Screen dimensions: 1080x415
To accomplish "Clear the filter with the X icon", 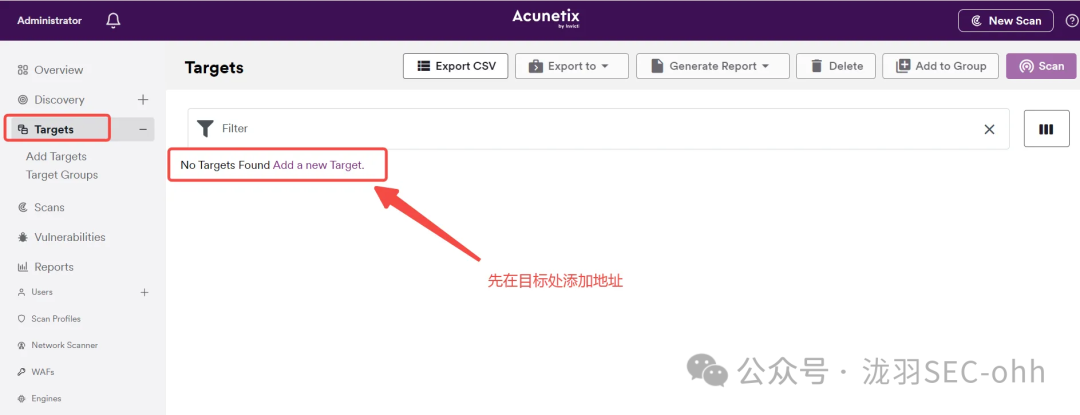I will tap(990, 129).
